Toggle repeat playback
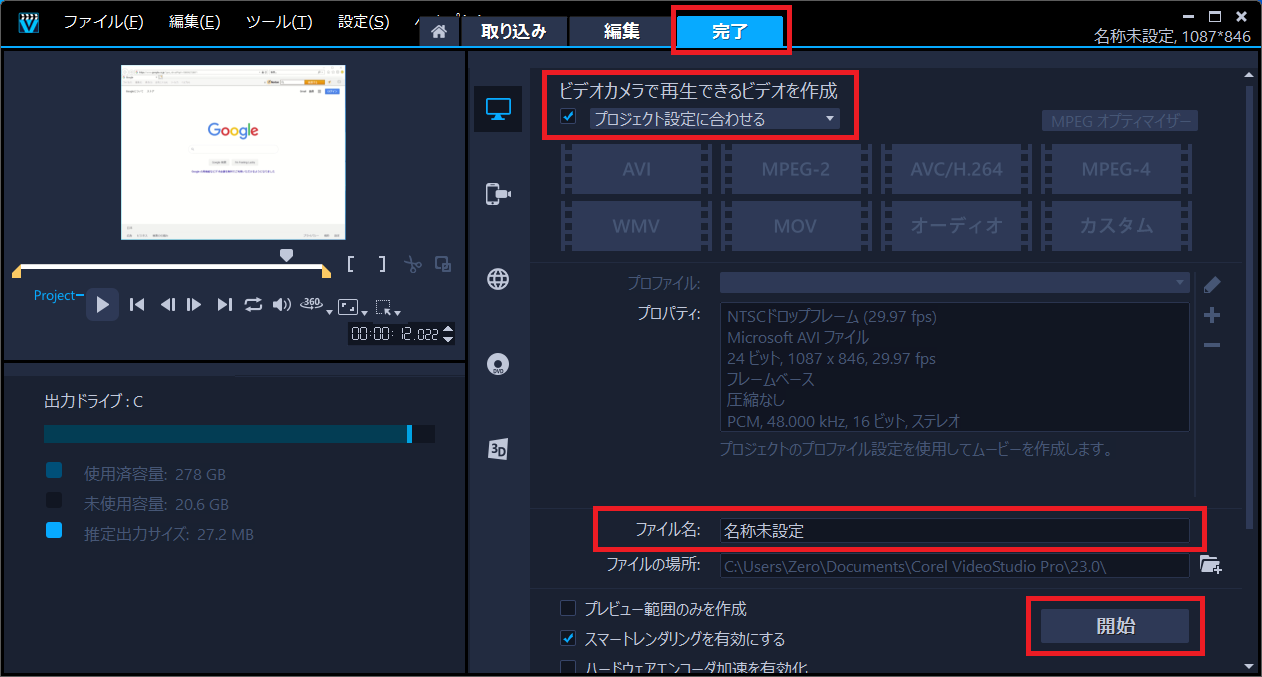 253,304
